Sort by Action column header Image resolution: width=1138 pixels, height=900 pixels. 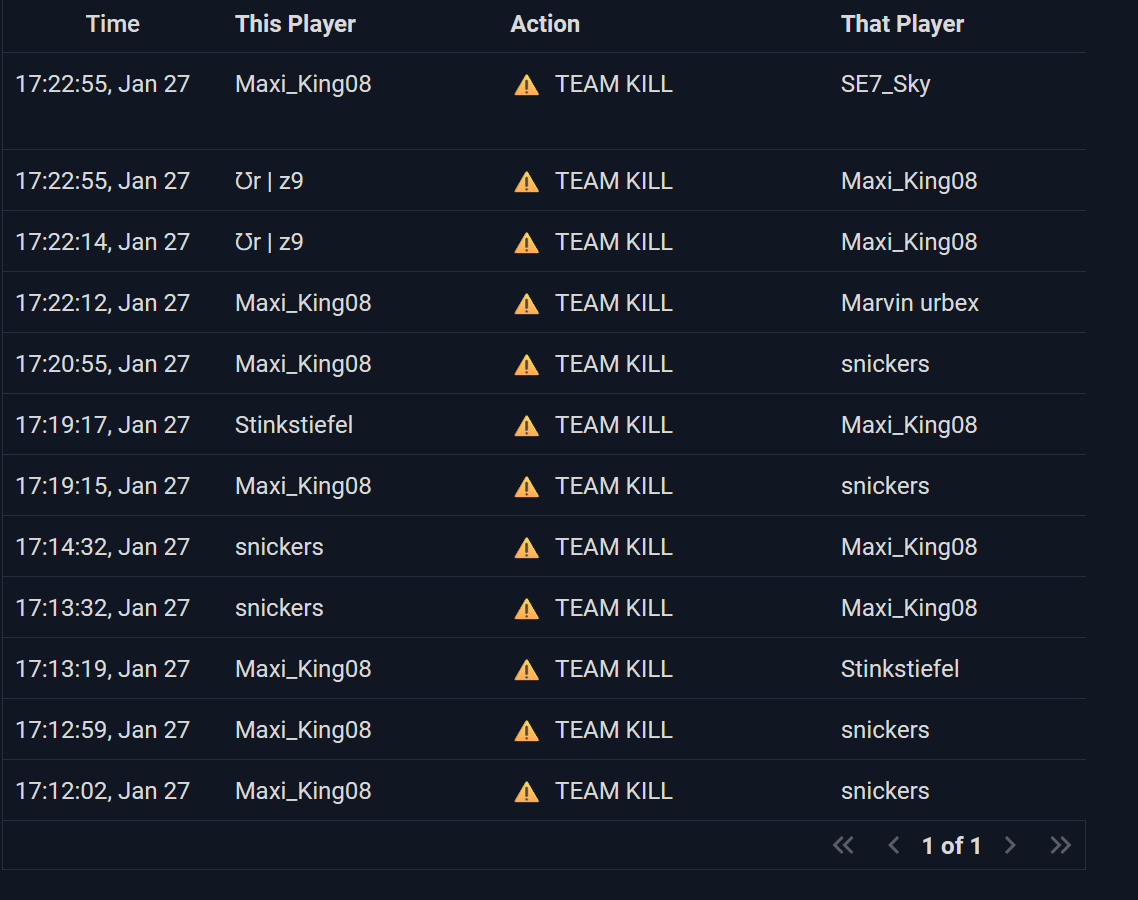click(x=545, y=24)
